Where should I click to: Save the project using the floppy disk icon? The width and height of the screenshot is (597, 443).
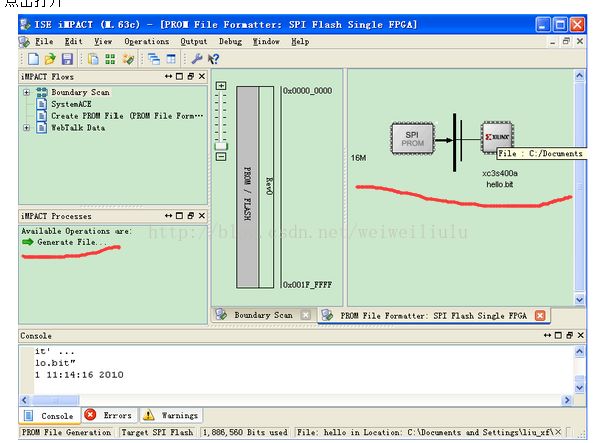[x=67, y=59]
